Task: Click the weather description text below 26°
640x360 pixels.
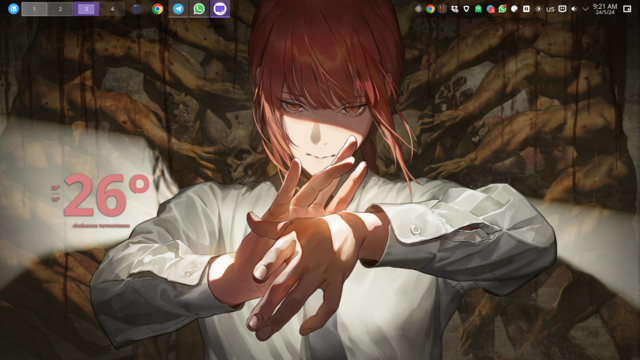Action: (101, 225)
